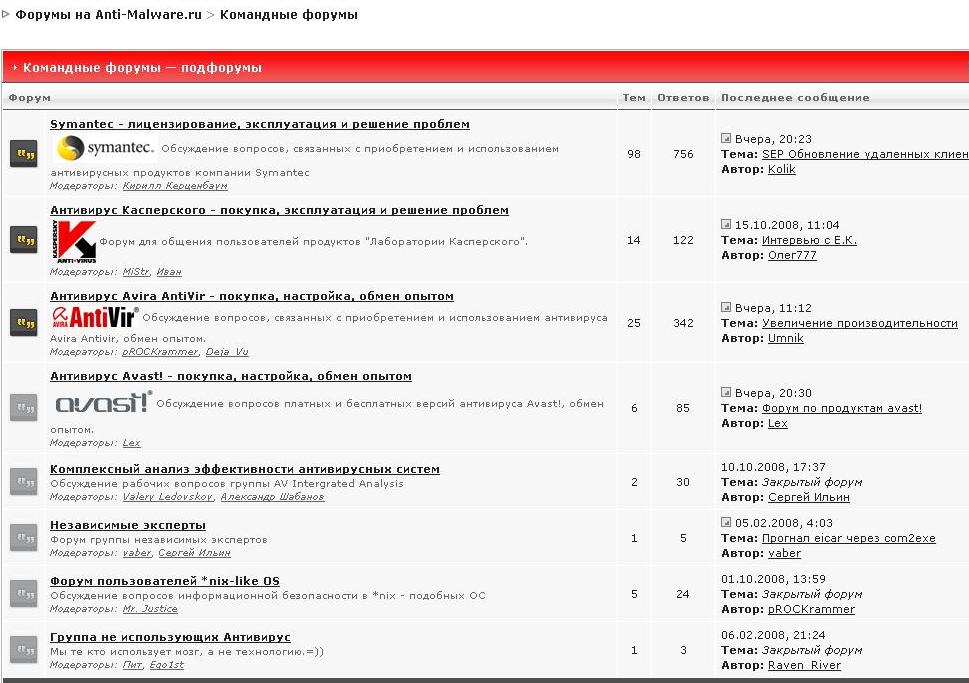Click the topic count 98
The image size is (969, 683).
pos(634,154)
